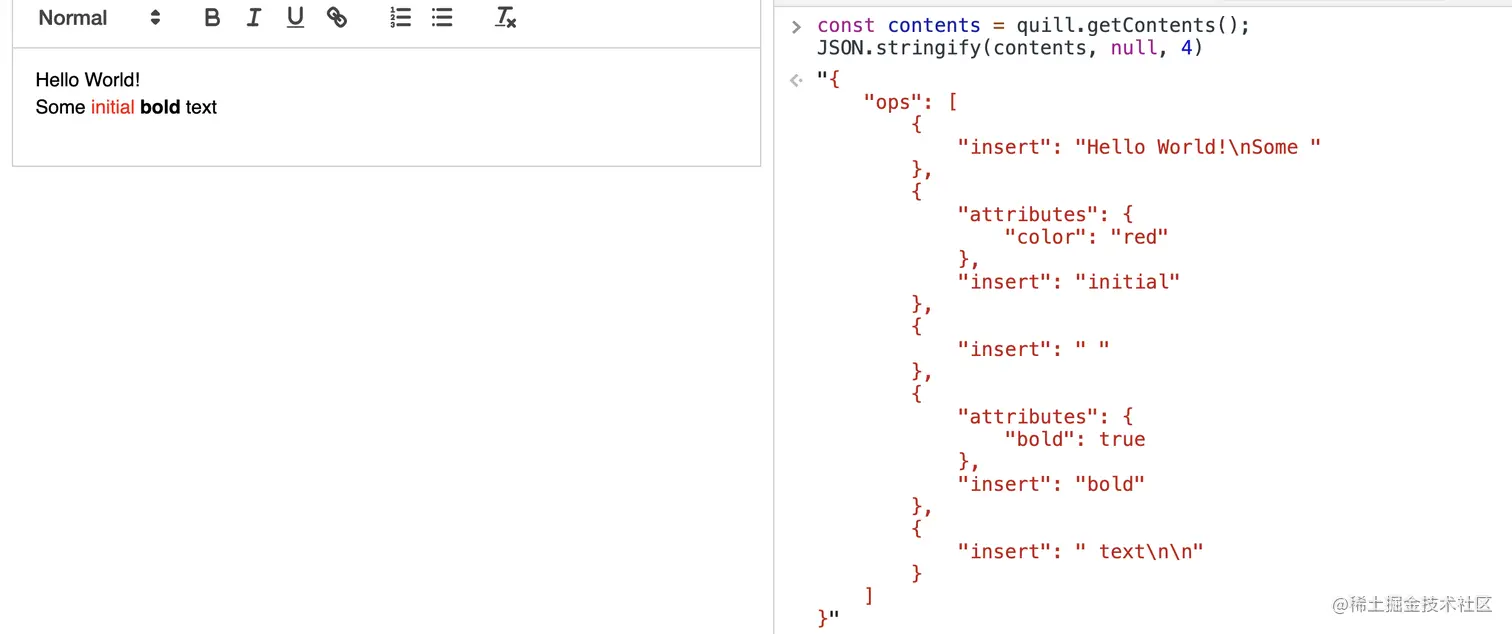Toggle underline formatting in the toolbar
1512x634 pixels.
coord(295,18)
